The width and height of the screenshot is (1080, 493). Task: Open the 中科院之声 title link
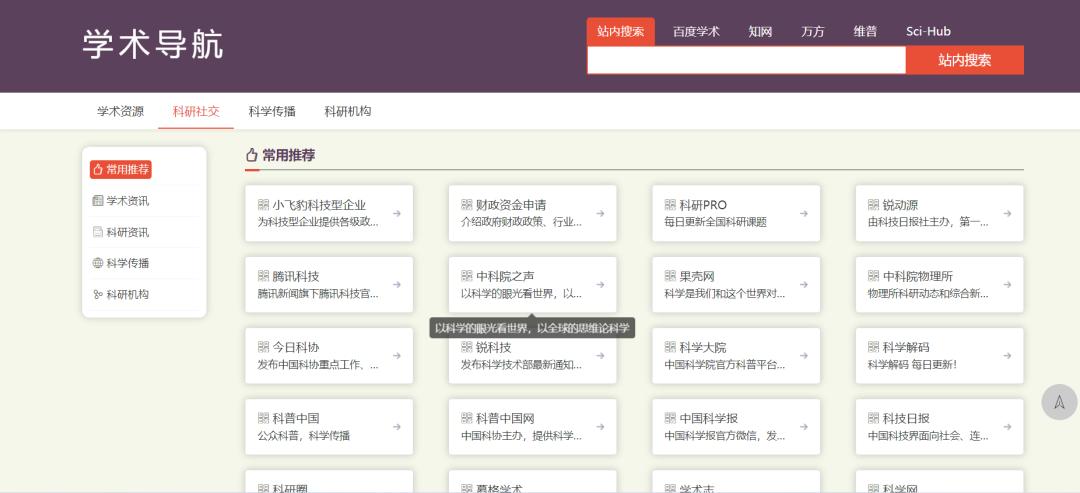pyautogui.click(x=505, y=276)
